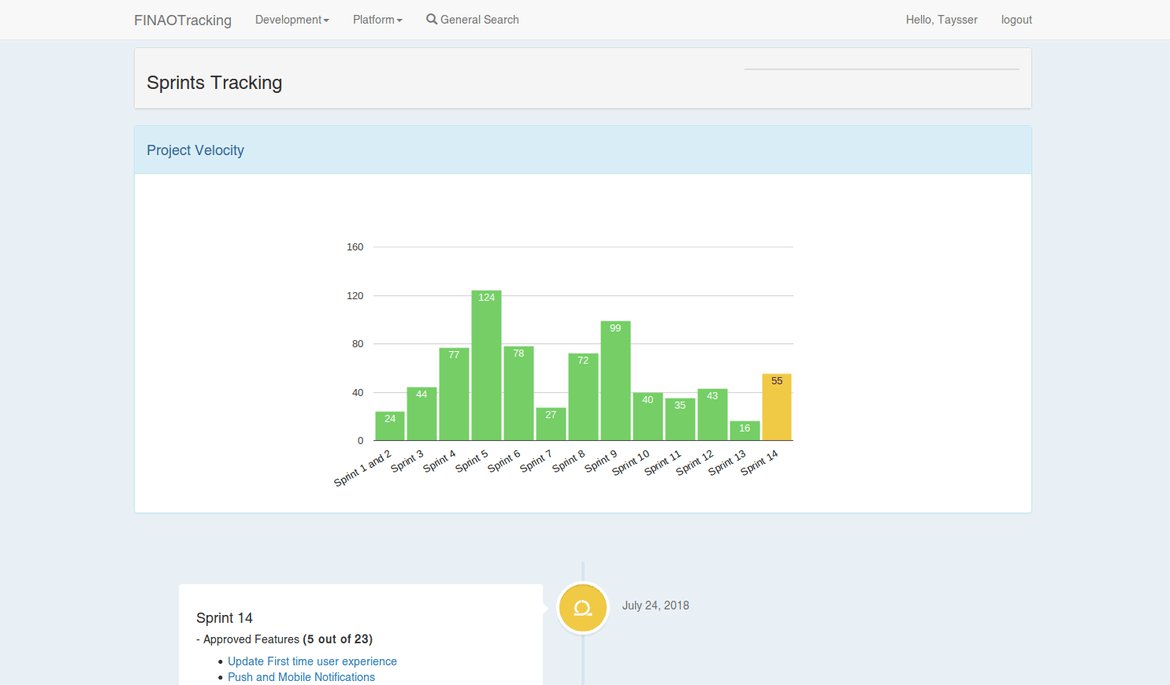Click the Sprints Tracking page title

point(214,83)
